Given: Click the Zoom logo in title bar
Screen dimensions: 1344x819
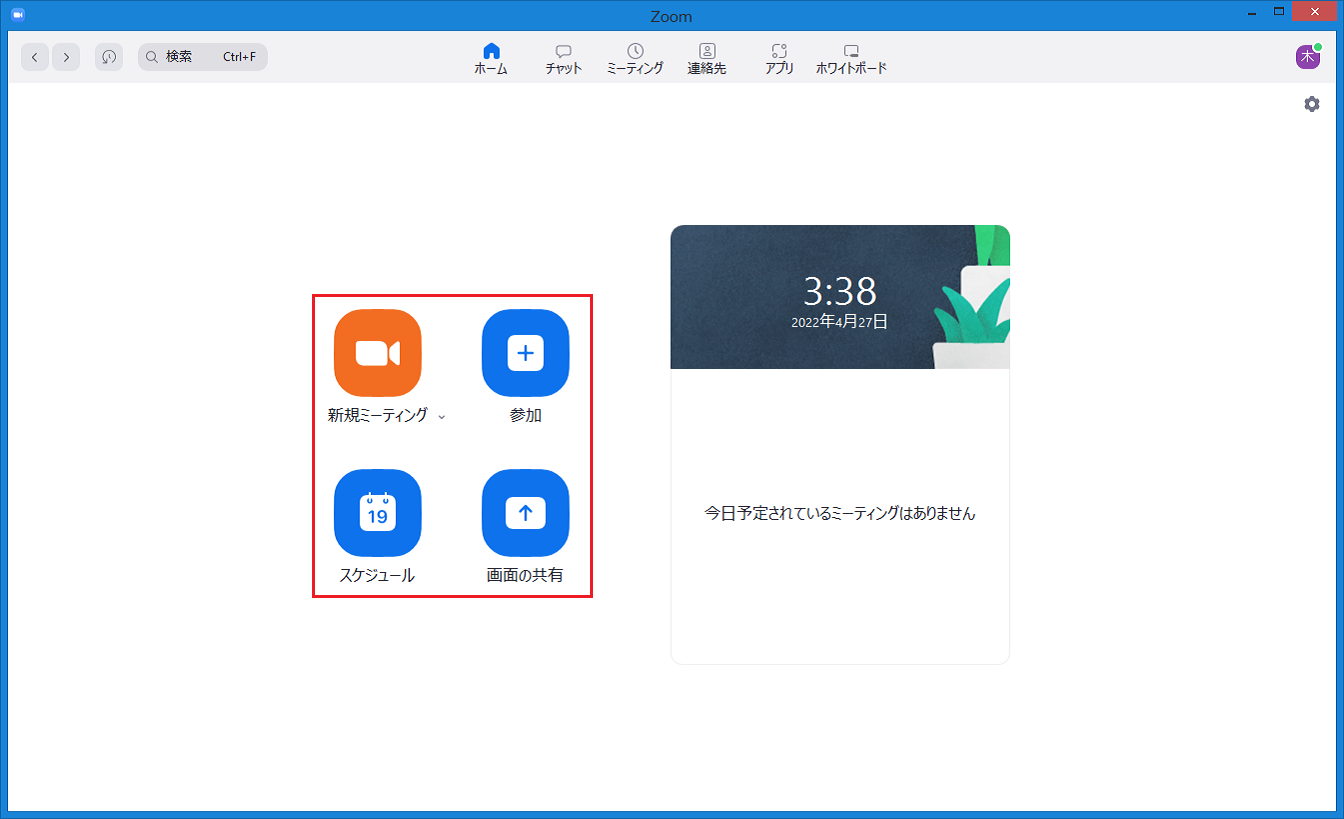Looking at the screenshot, I should point(17,15).
